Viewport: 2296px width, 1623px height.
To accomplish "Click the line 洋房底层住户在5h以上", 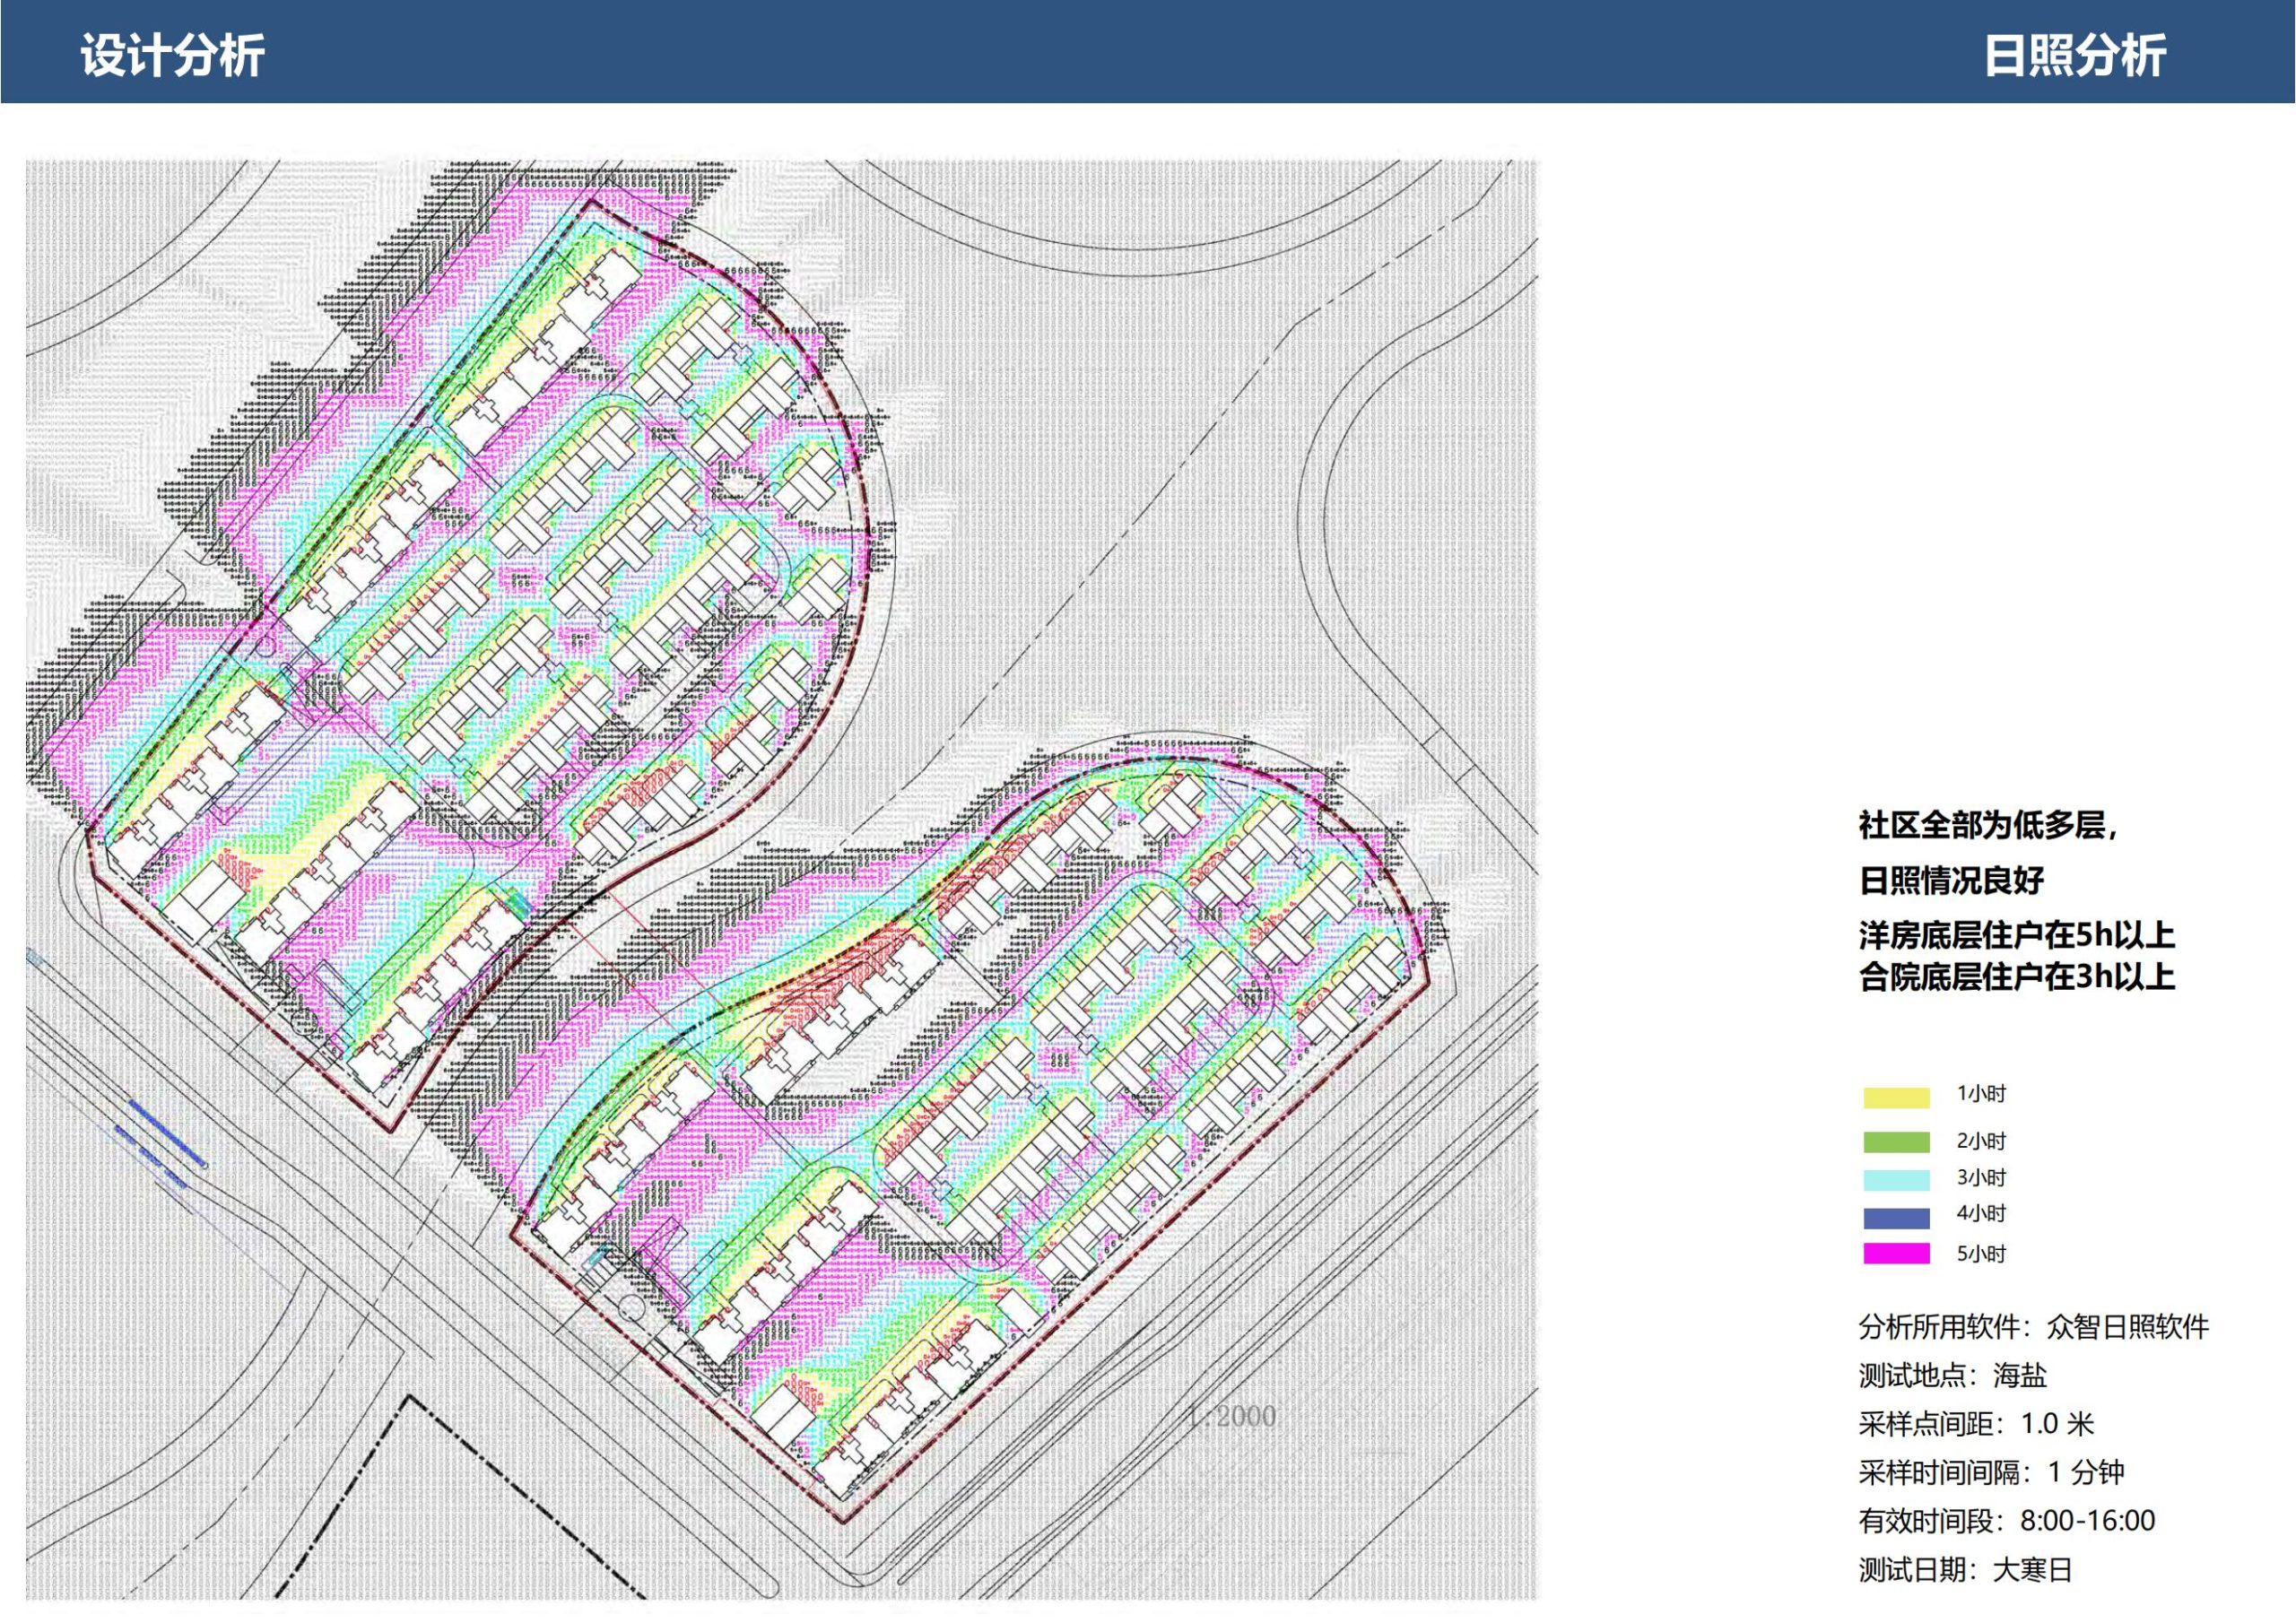I will (x=2017, y=935).
